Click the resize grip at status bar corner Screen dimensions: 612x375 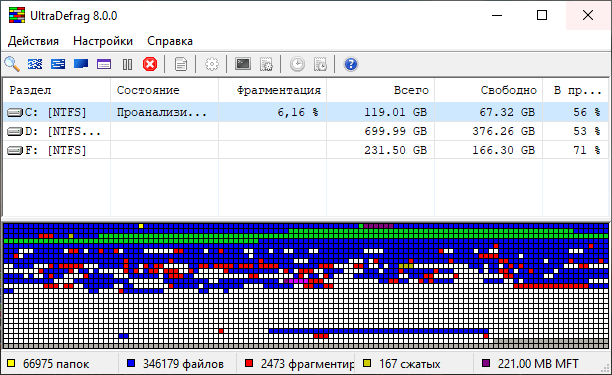[x=606, y=369]
